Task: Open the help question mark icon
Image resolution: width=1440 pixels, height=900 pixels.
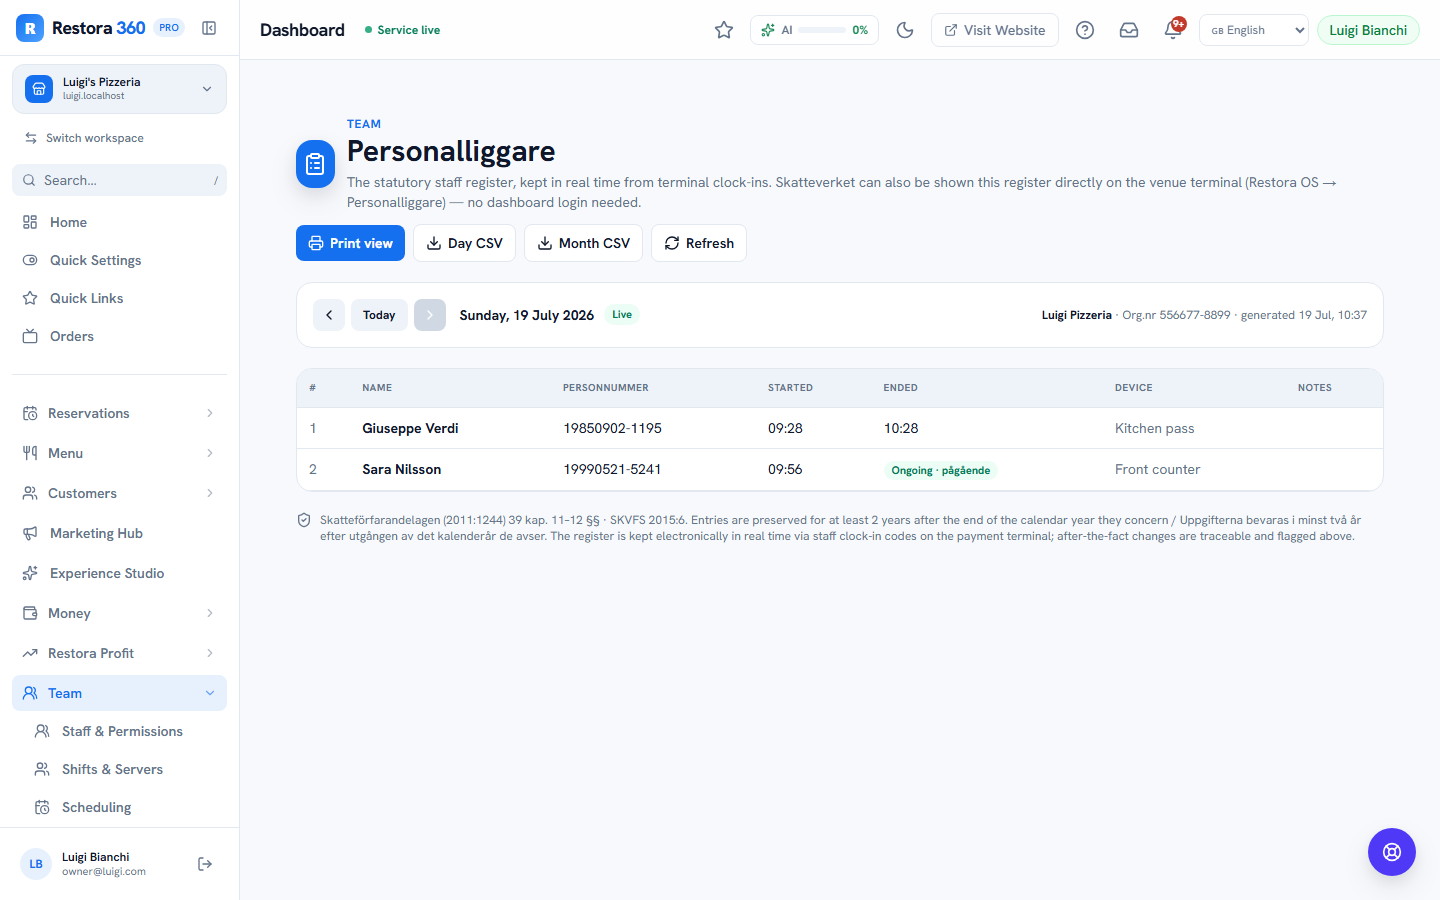Action: (x=1085, y=30)
